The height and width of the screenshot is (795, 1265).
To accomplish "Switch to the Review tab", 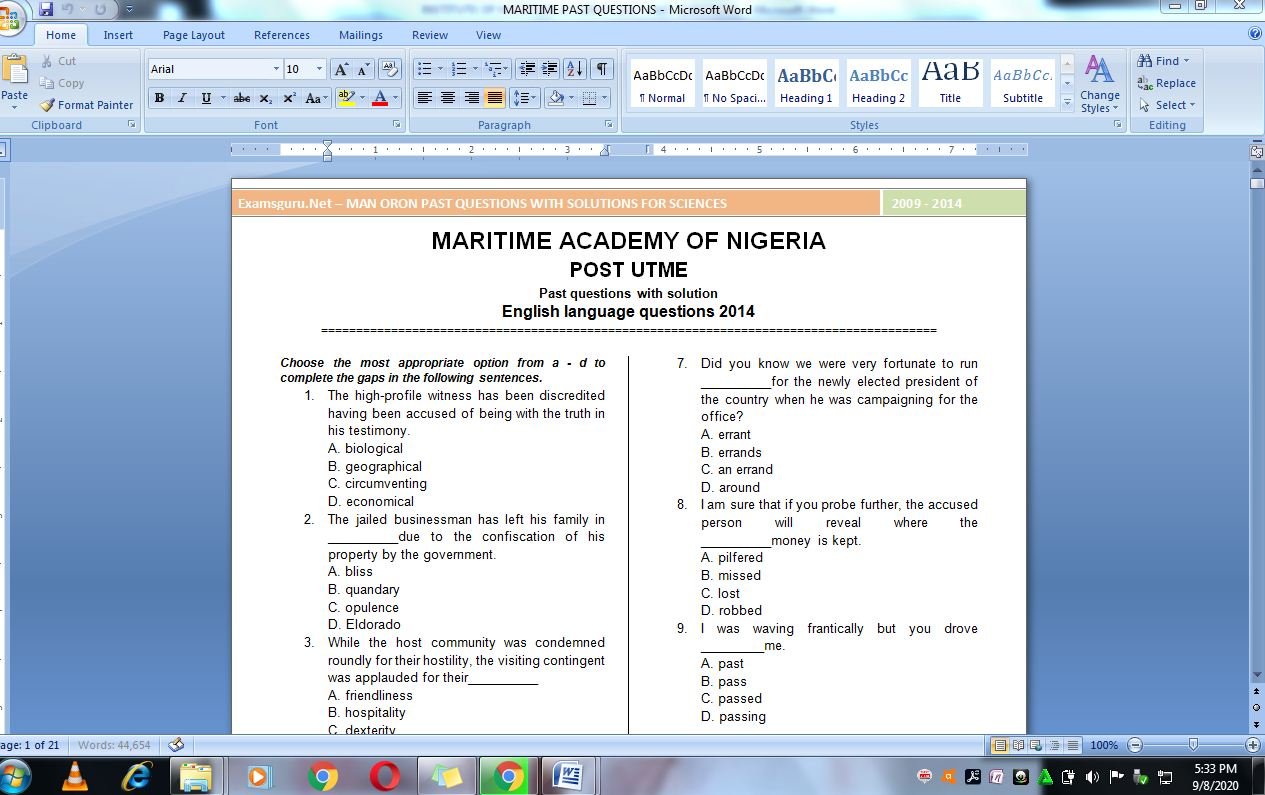I will click(430, 35).
